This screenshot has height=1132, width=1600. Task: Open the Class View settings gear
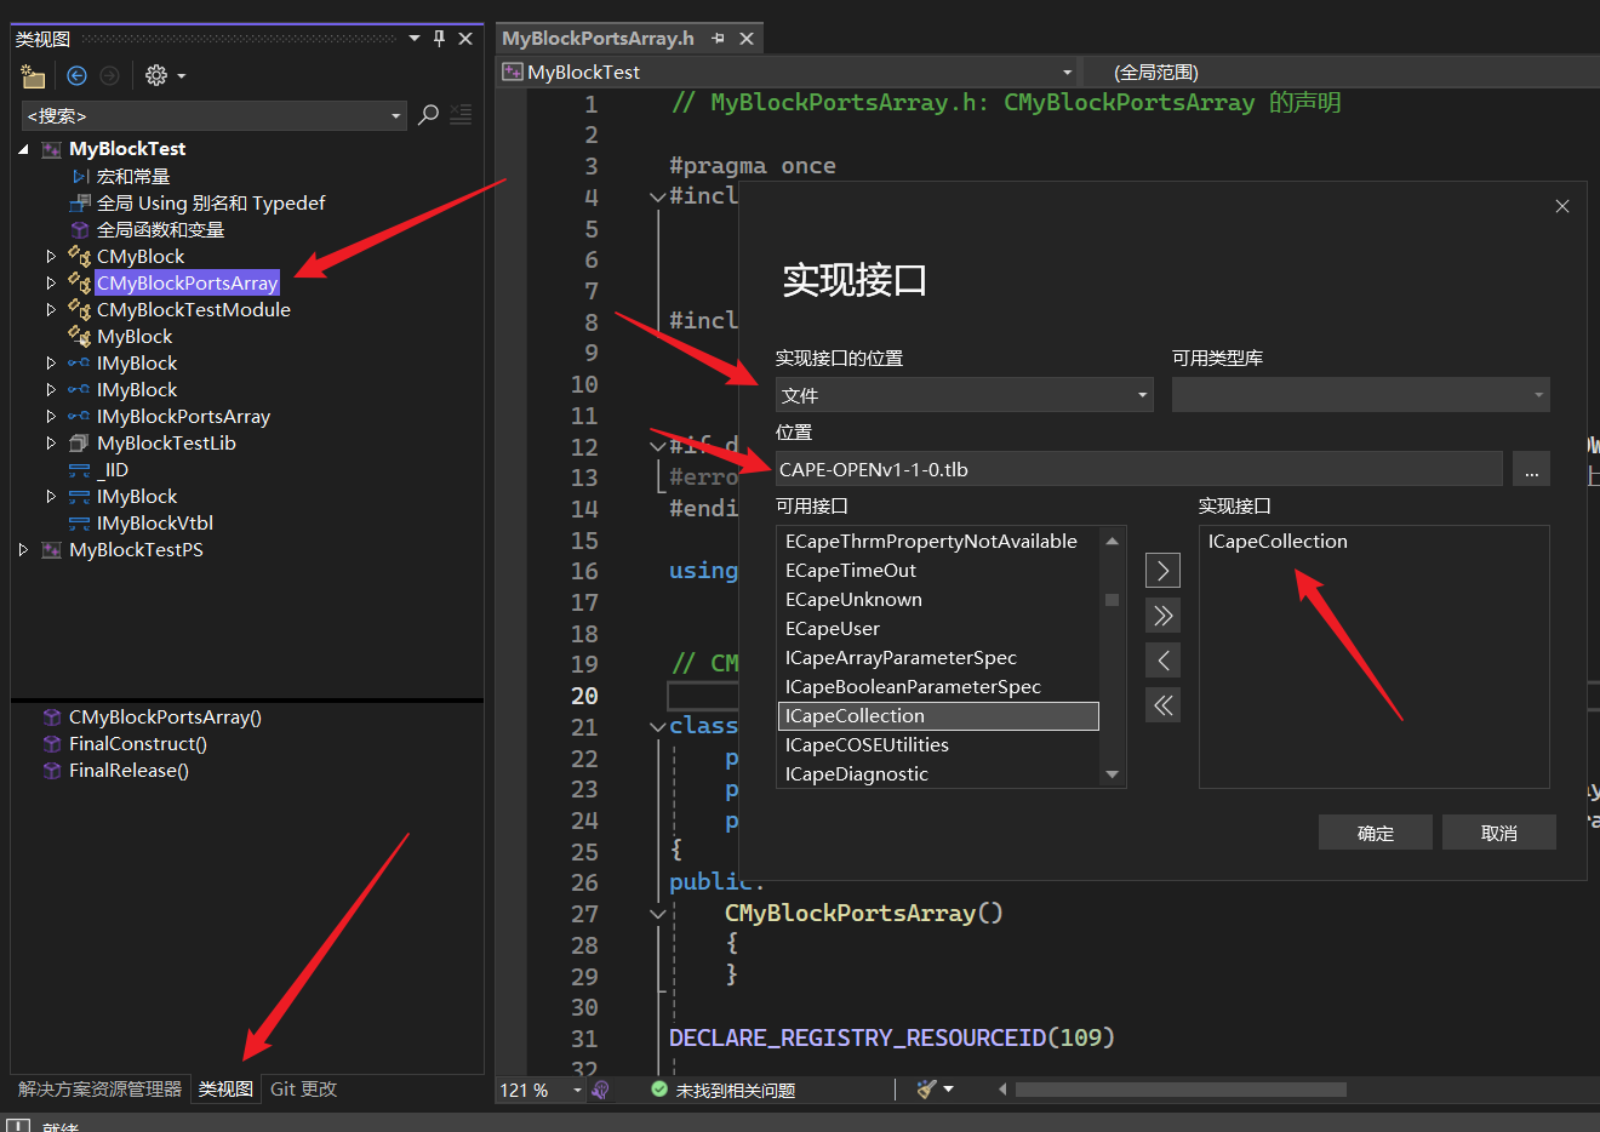point(156,76)
